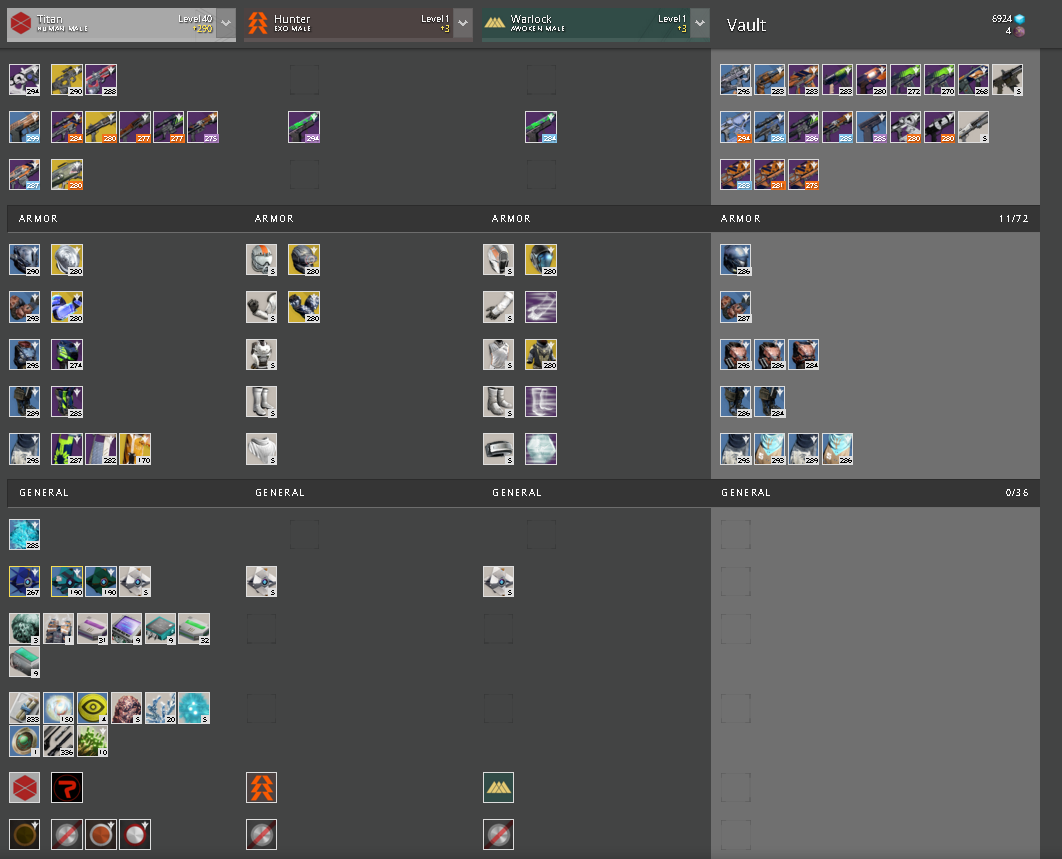Select the Hunter's green 294 weapon

click(x=304, y=127)
